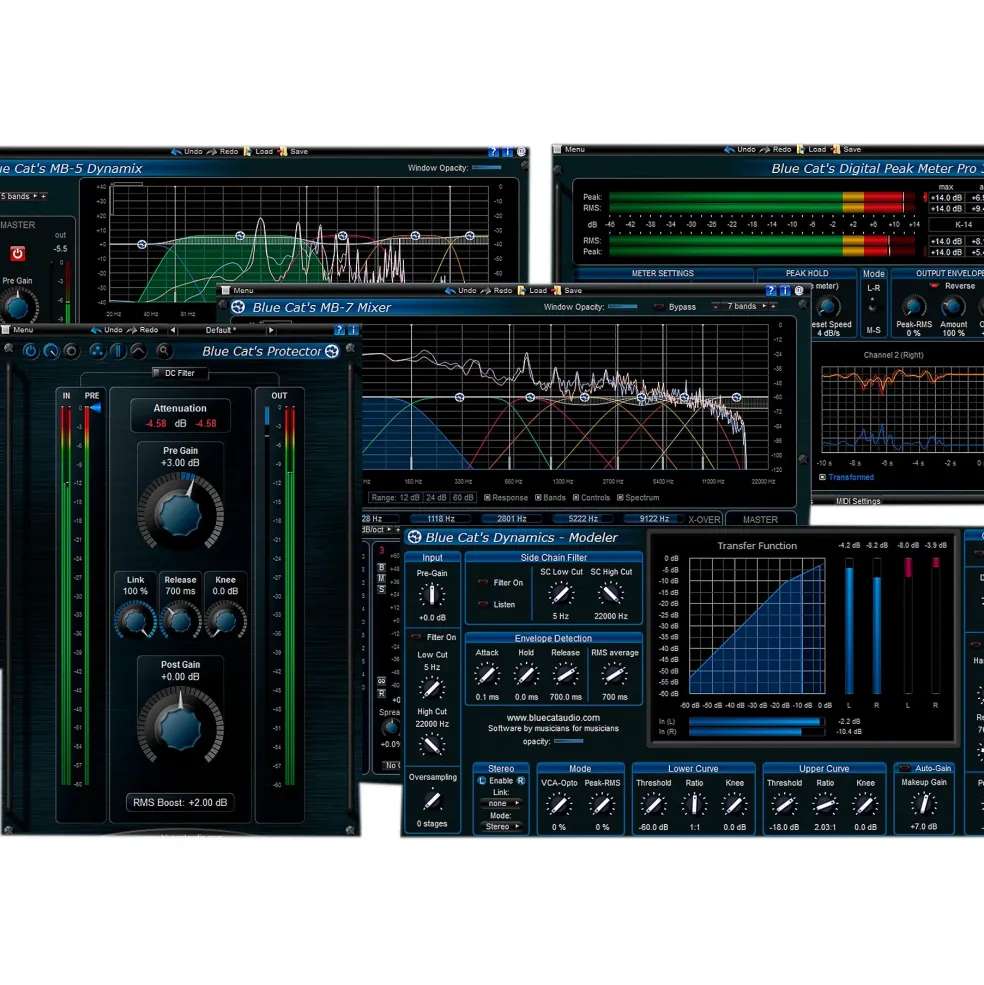
Task: Open the help icon in MB-7 Mixer
Action: tap(771, 290)
